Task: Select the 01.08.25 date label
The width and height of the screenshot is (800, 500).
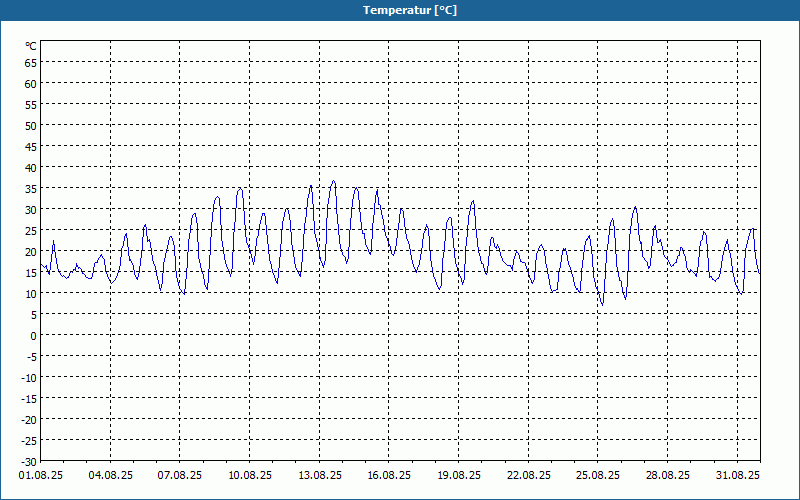Action: [41, 475]
